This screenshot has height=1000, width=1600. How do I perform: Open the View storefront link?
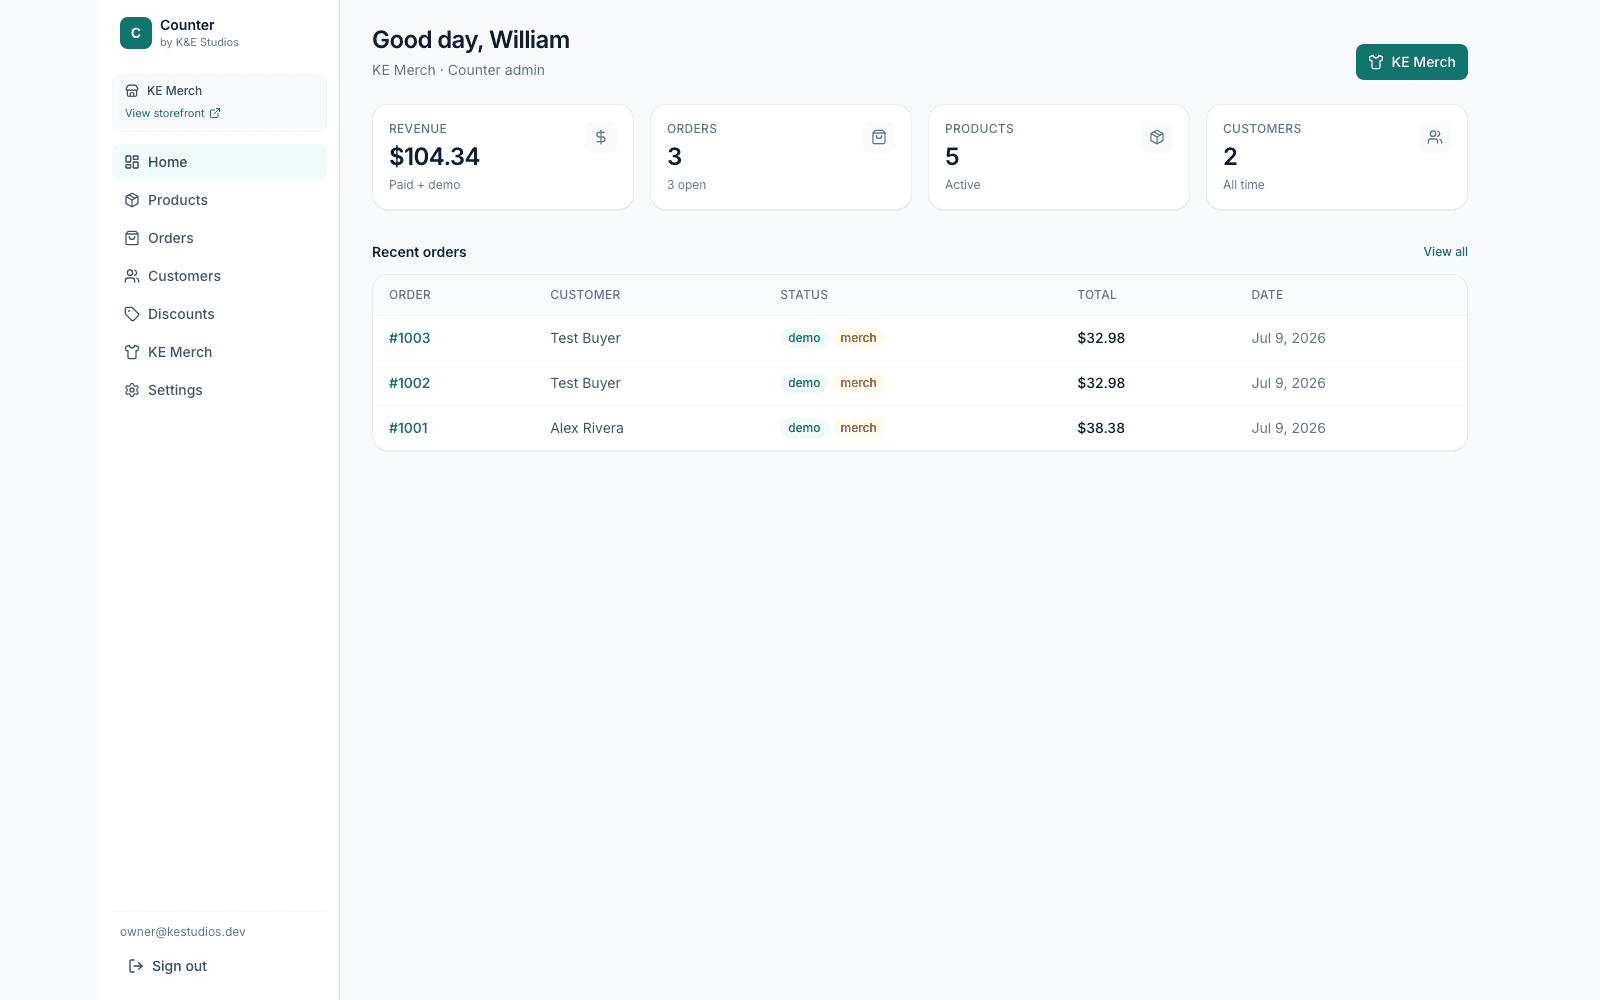click(172, 113)
